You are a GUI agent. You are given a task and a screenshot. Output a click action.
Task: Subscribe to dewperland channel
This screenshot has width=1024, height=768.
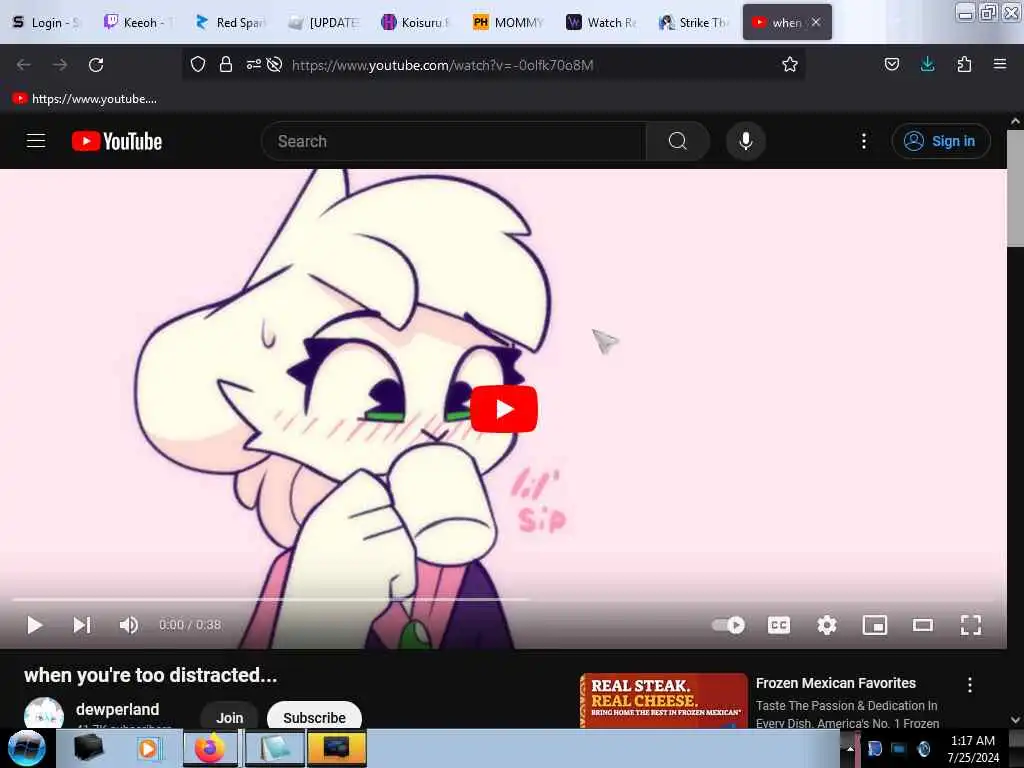click(314, 717)
